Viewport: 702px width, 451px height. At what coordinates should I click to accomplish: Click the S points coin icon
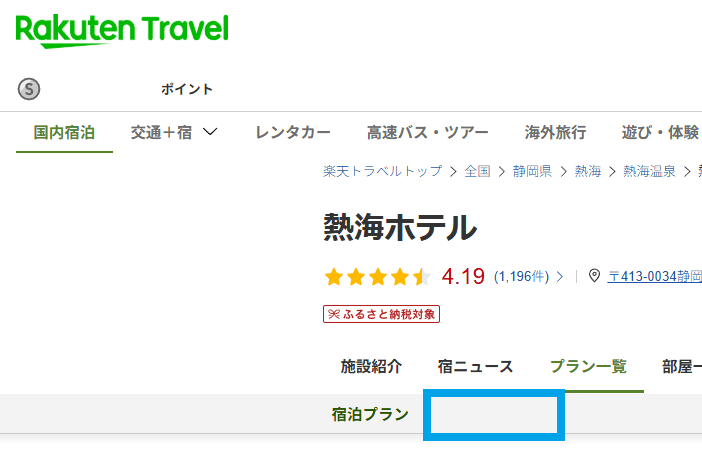[29, 89]
